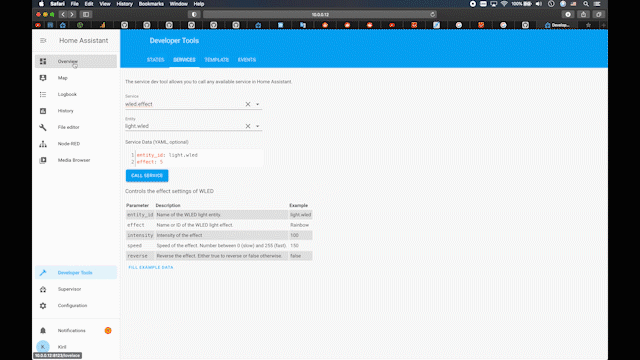This screenshot has width=640, height=360.
Task: Switch to the STATES tab
Action: coord(156,60)
